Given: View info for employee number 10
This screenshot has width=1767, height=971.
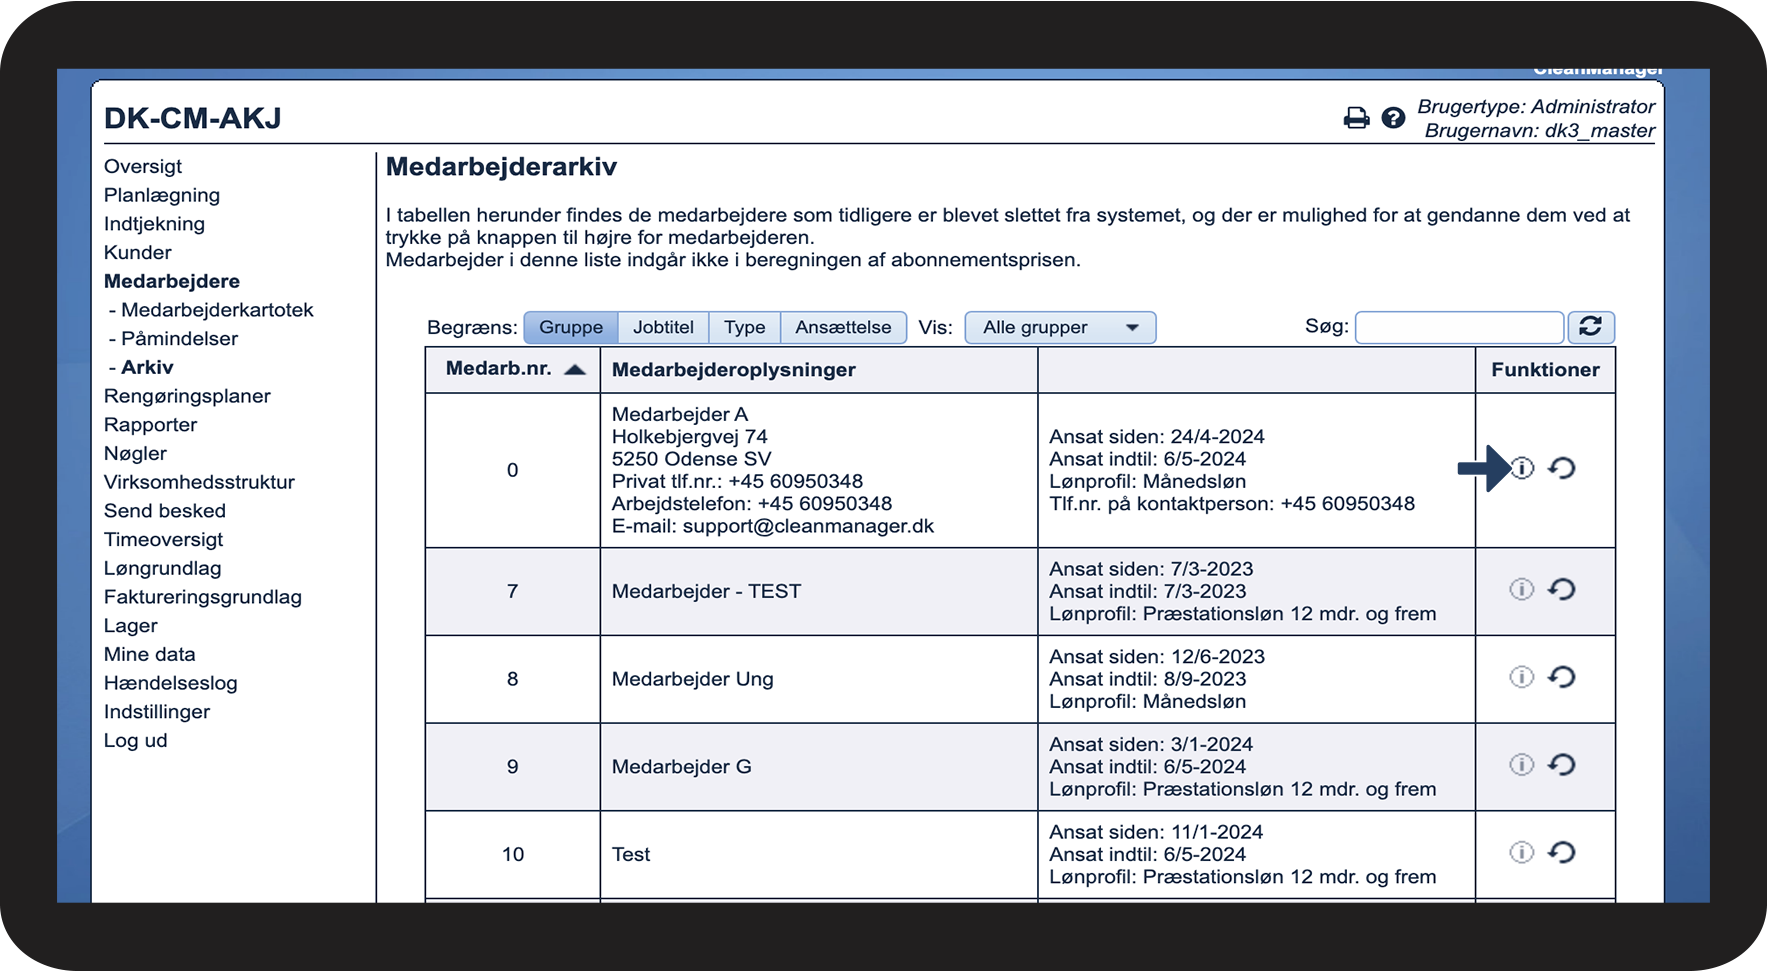Looking at the screenshot, I should click(x=1521, y=853).
